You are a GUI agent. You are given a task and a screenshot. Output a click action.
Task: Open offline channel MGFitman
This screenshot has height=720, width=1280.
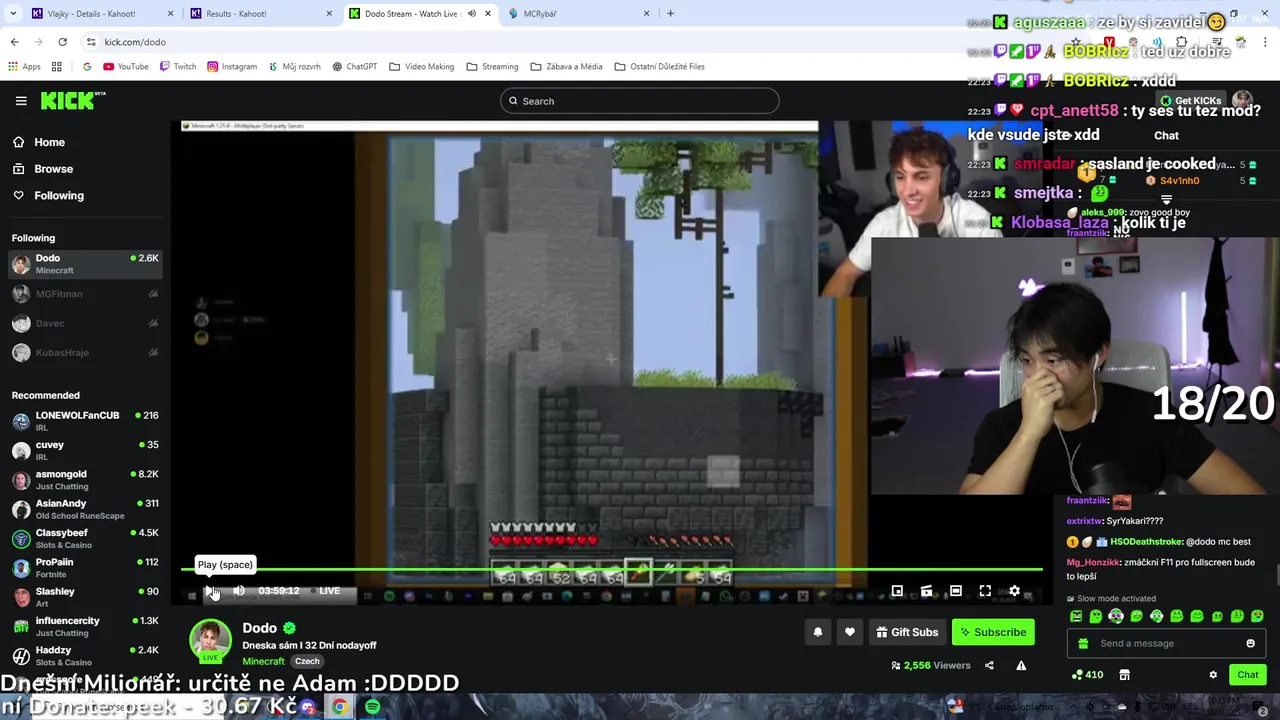click(86, 294)
